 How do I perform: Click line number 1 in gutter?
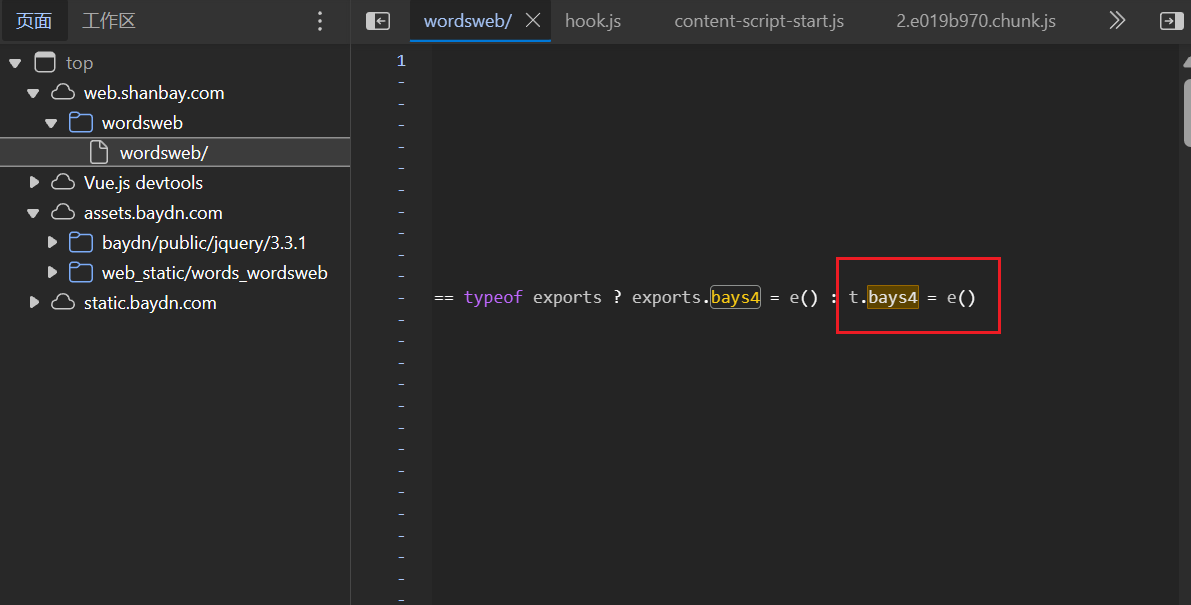[401, 61]
